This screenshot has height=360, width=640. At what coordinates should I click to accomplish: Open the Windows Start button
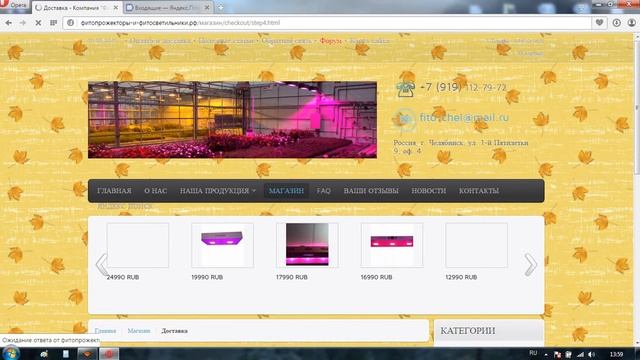(10, 353)
